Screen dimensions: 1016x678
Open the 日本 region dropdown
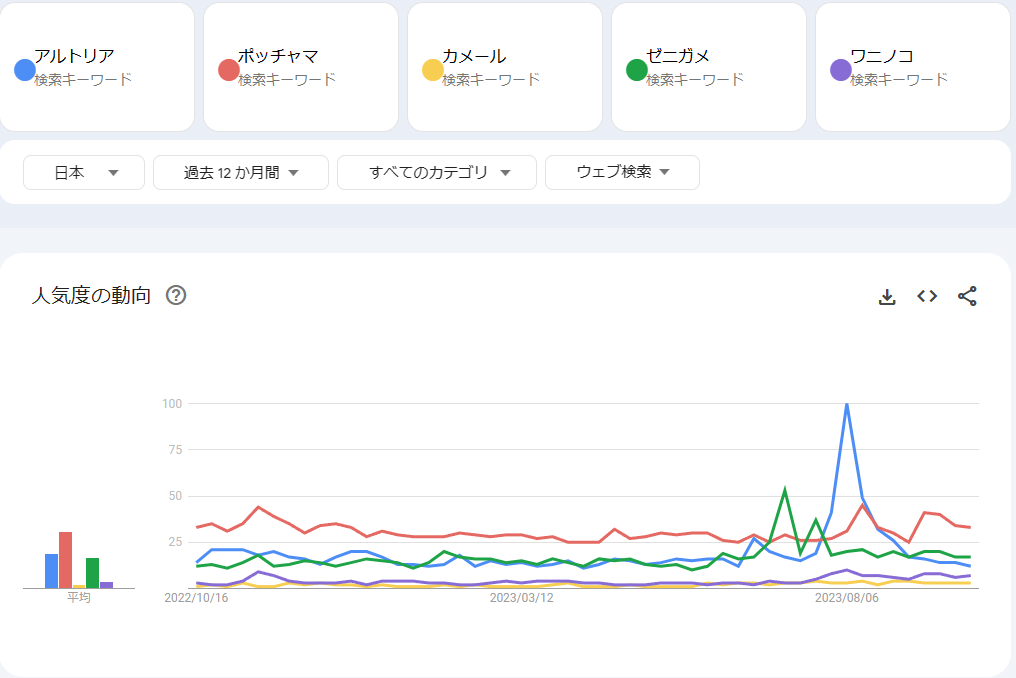[x=84, y=173]
